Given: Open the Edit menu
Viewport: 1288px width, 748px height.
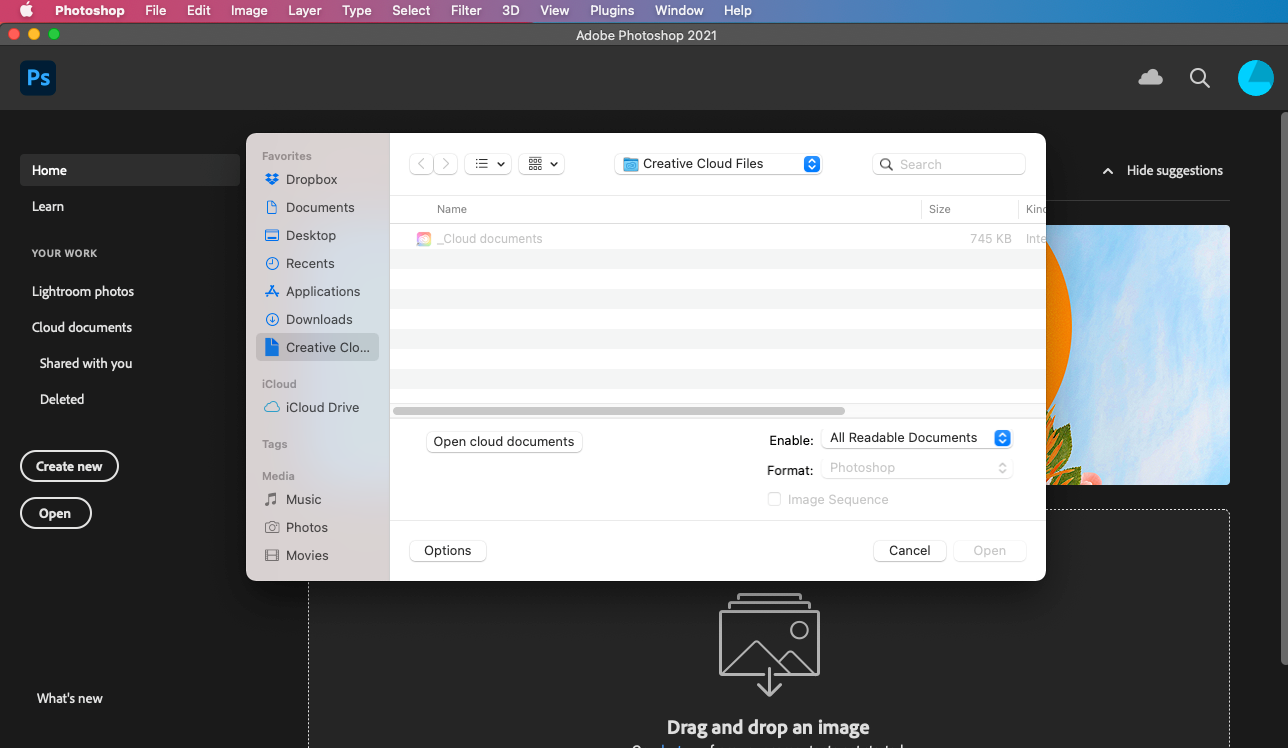Looking at the screenshot, I should click(199, 10).
